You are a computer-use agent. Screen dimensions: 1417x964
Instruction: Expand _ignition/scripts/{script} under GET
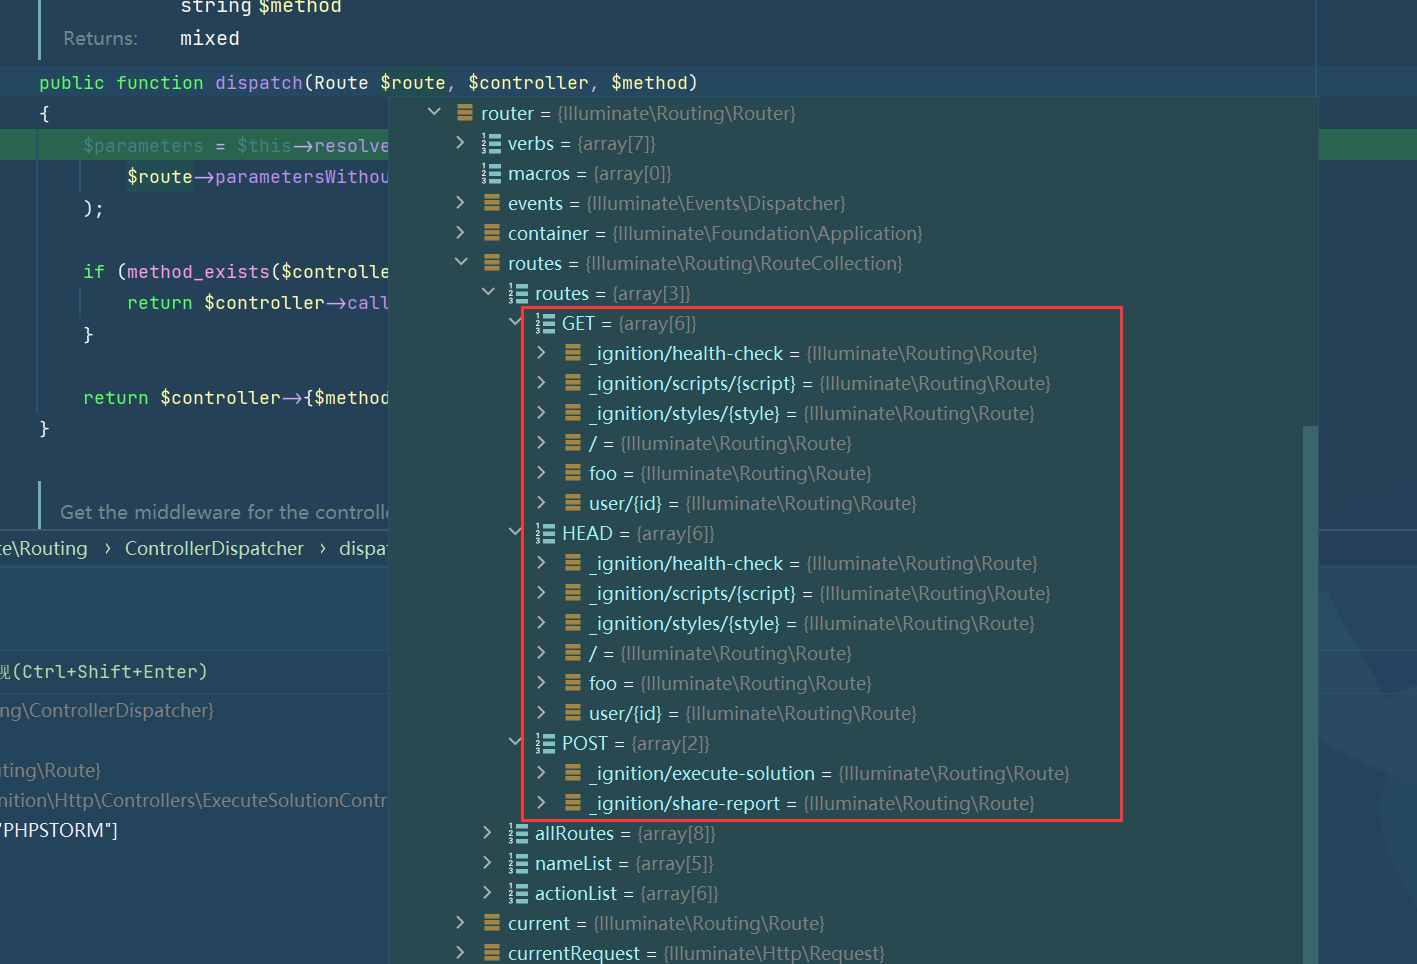pos(541,383)
